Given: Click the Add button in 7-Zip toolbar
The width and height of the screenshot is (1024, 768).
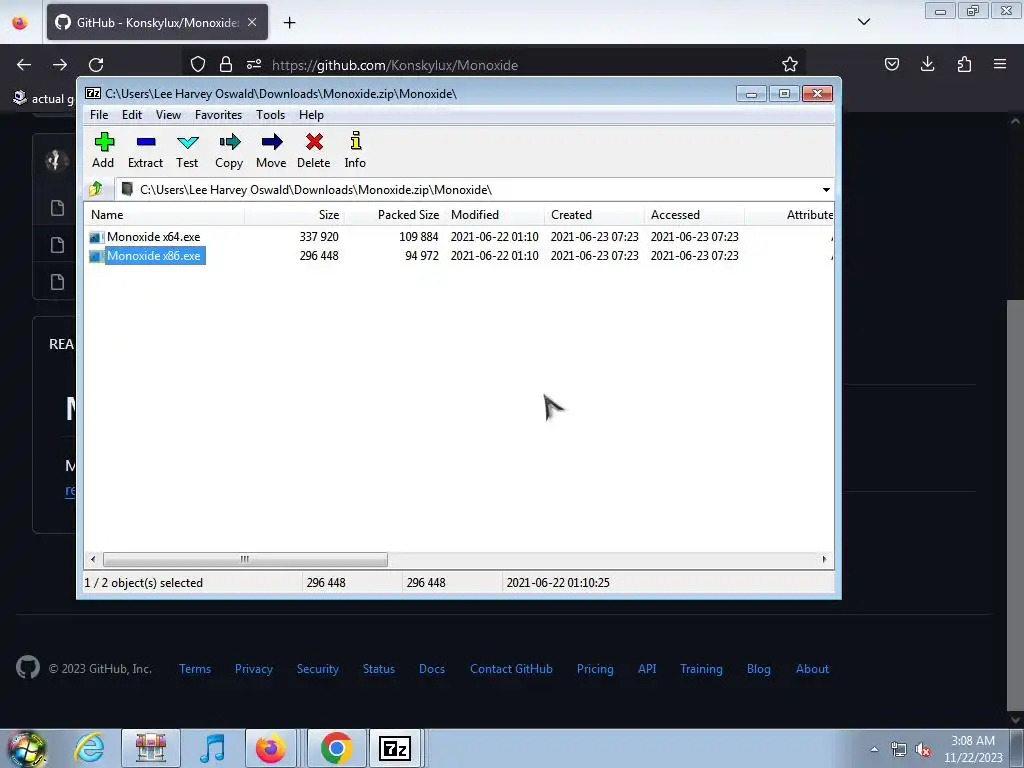Looking at the screenshot, I should [103, 151].
